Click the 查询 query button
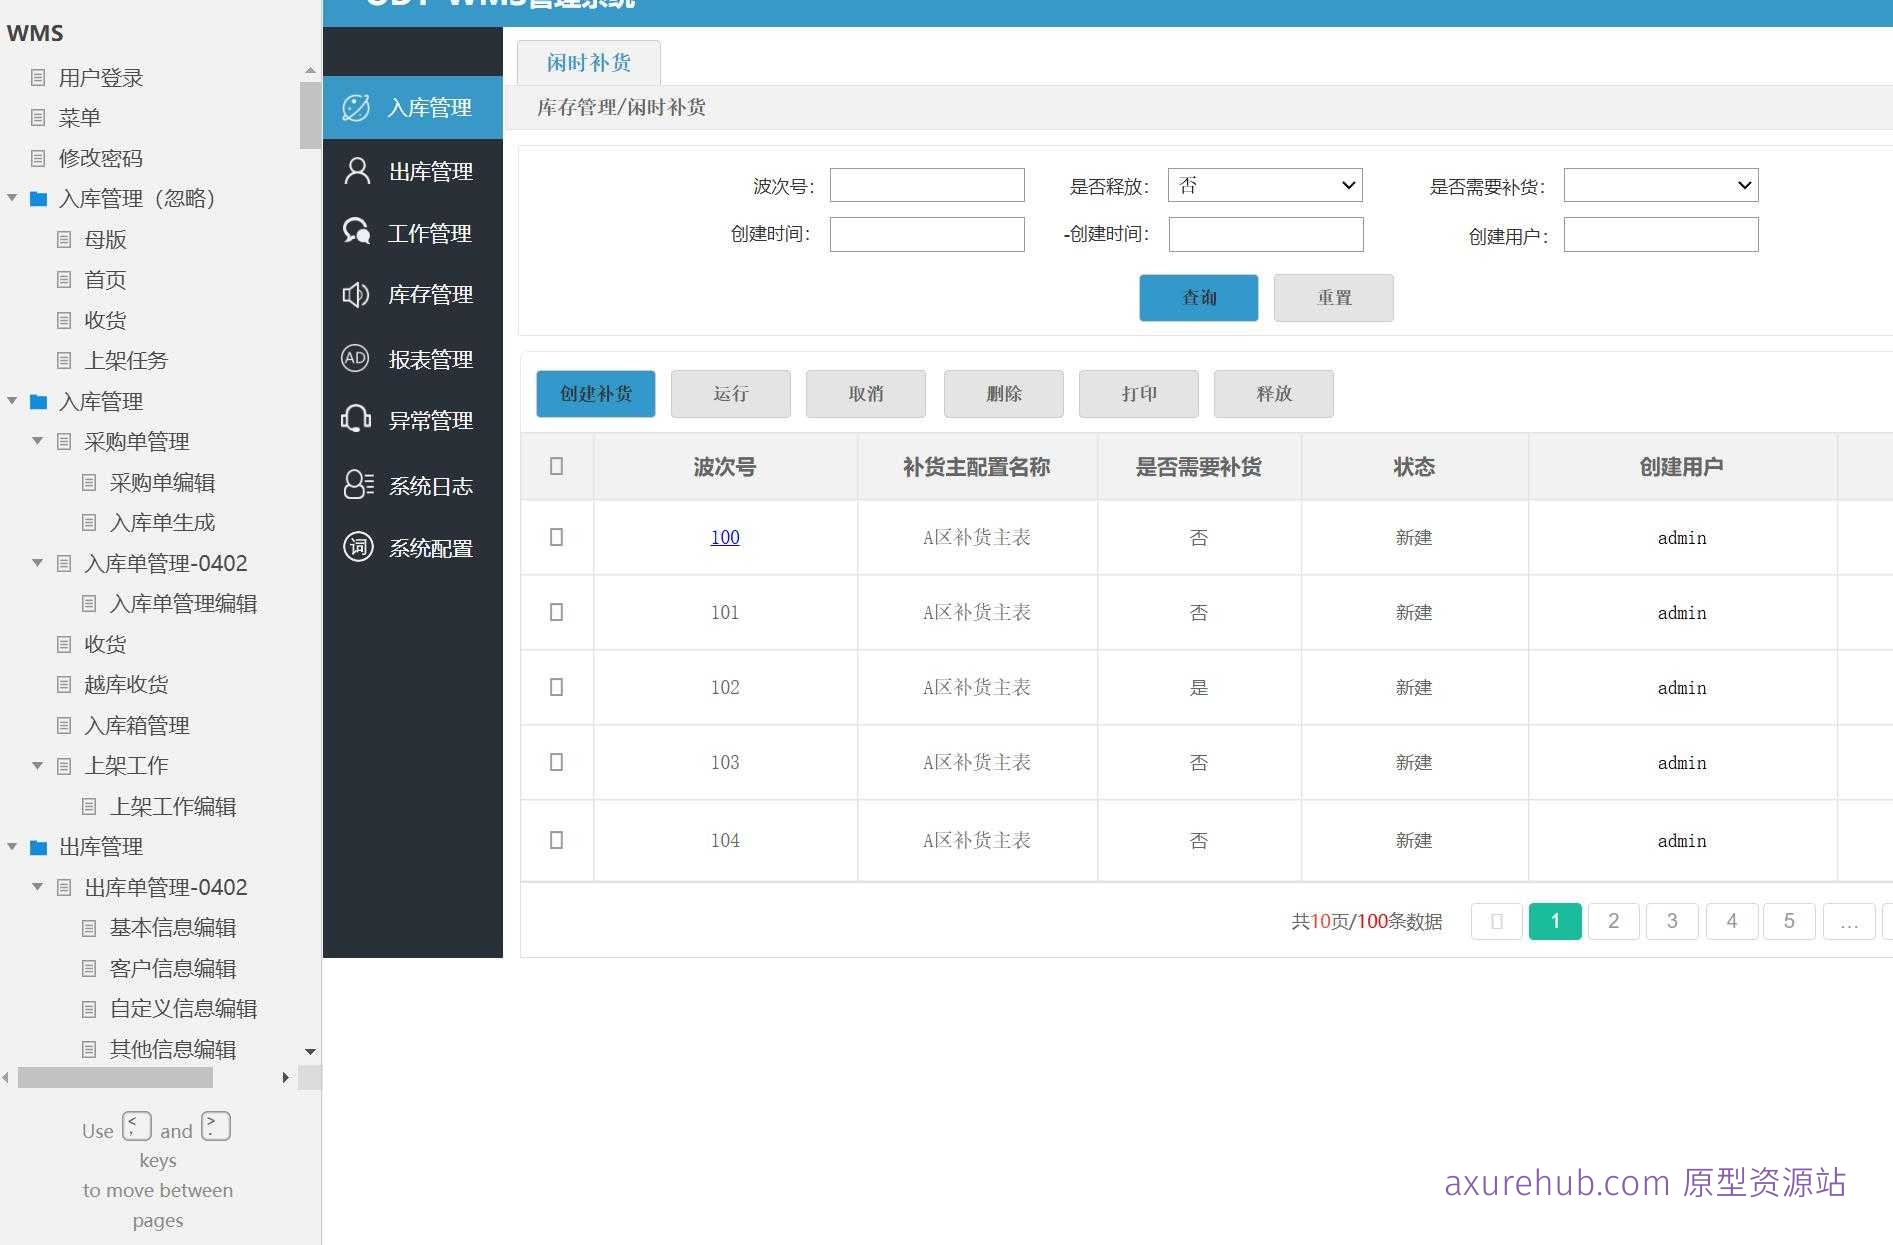This screenshot has height=1245, width=1893. (x=1198, y=298)
